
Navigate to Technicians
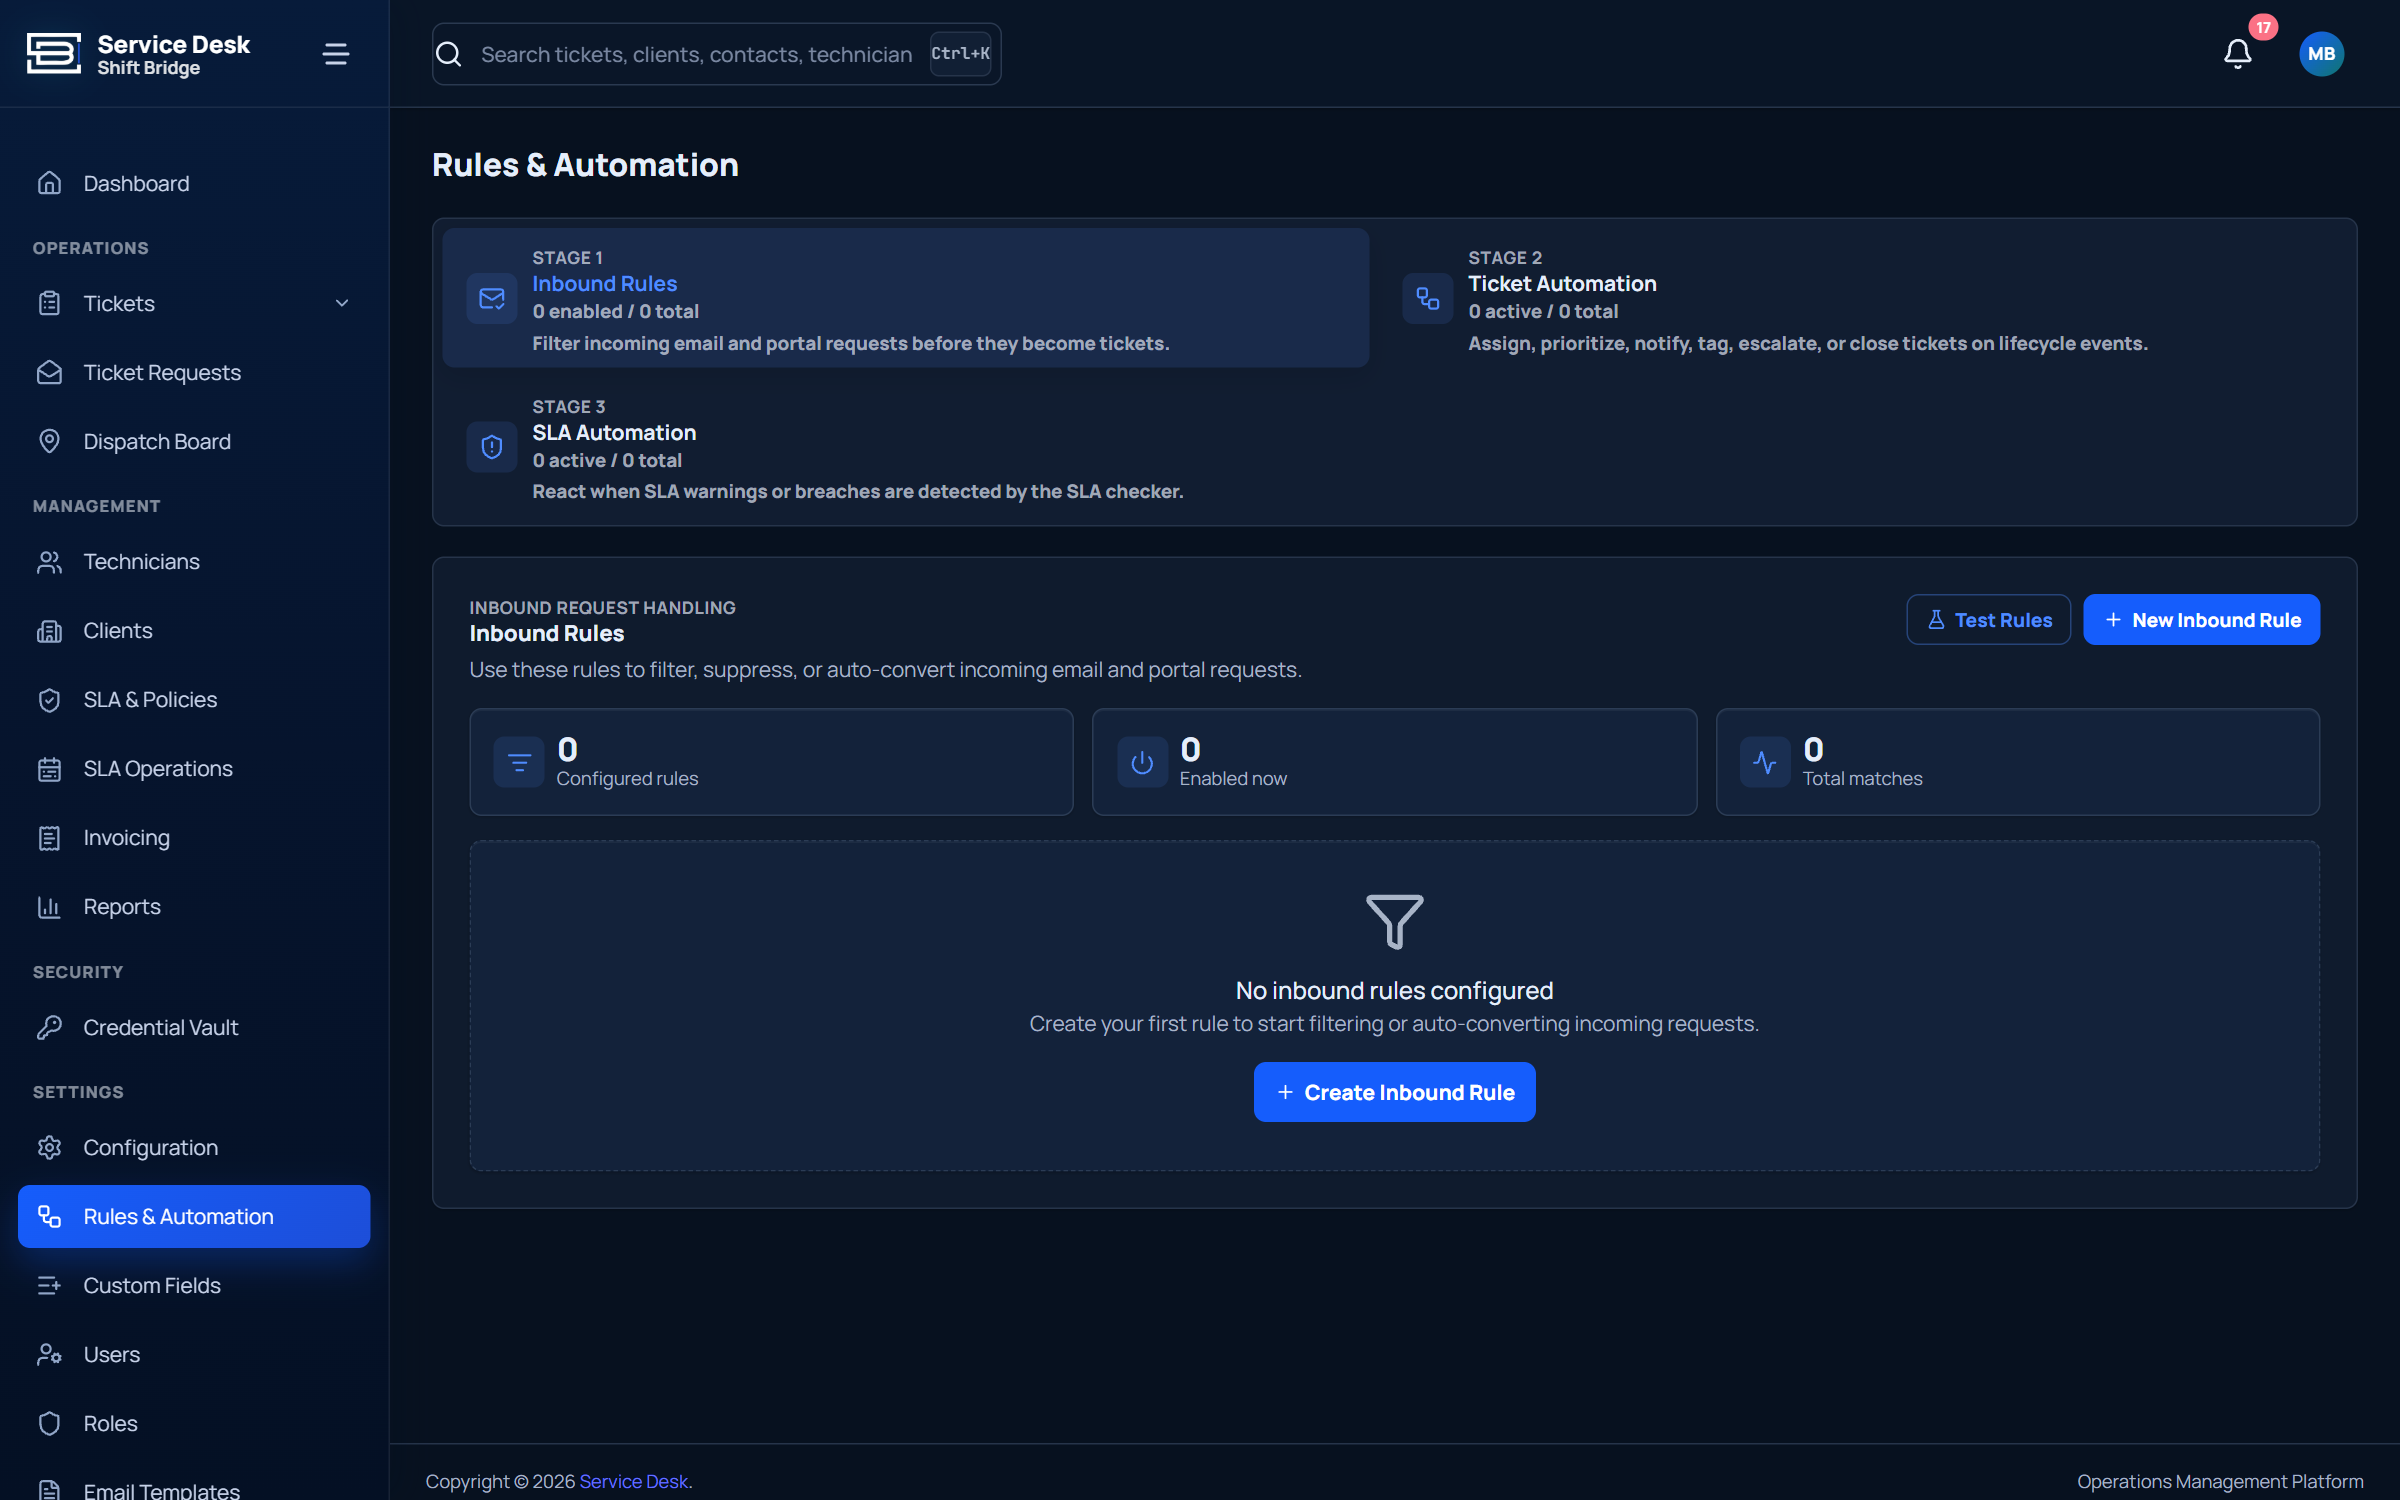coord(194,562)
